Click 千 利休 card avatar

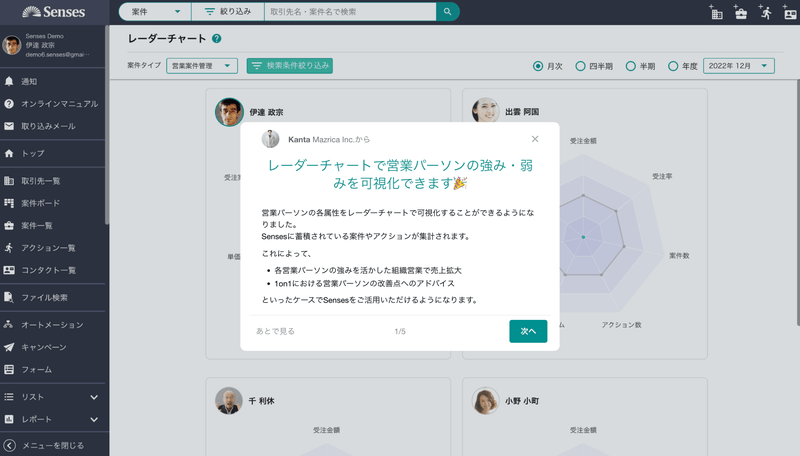tap(229, 401)
